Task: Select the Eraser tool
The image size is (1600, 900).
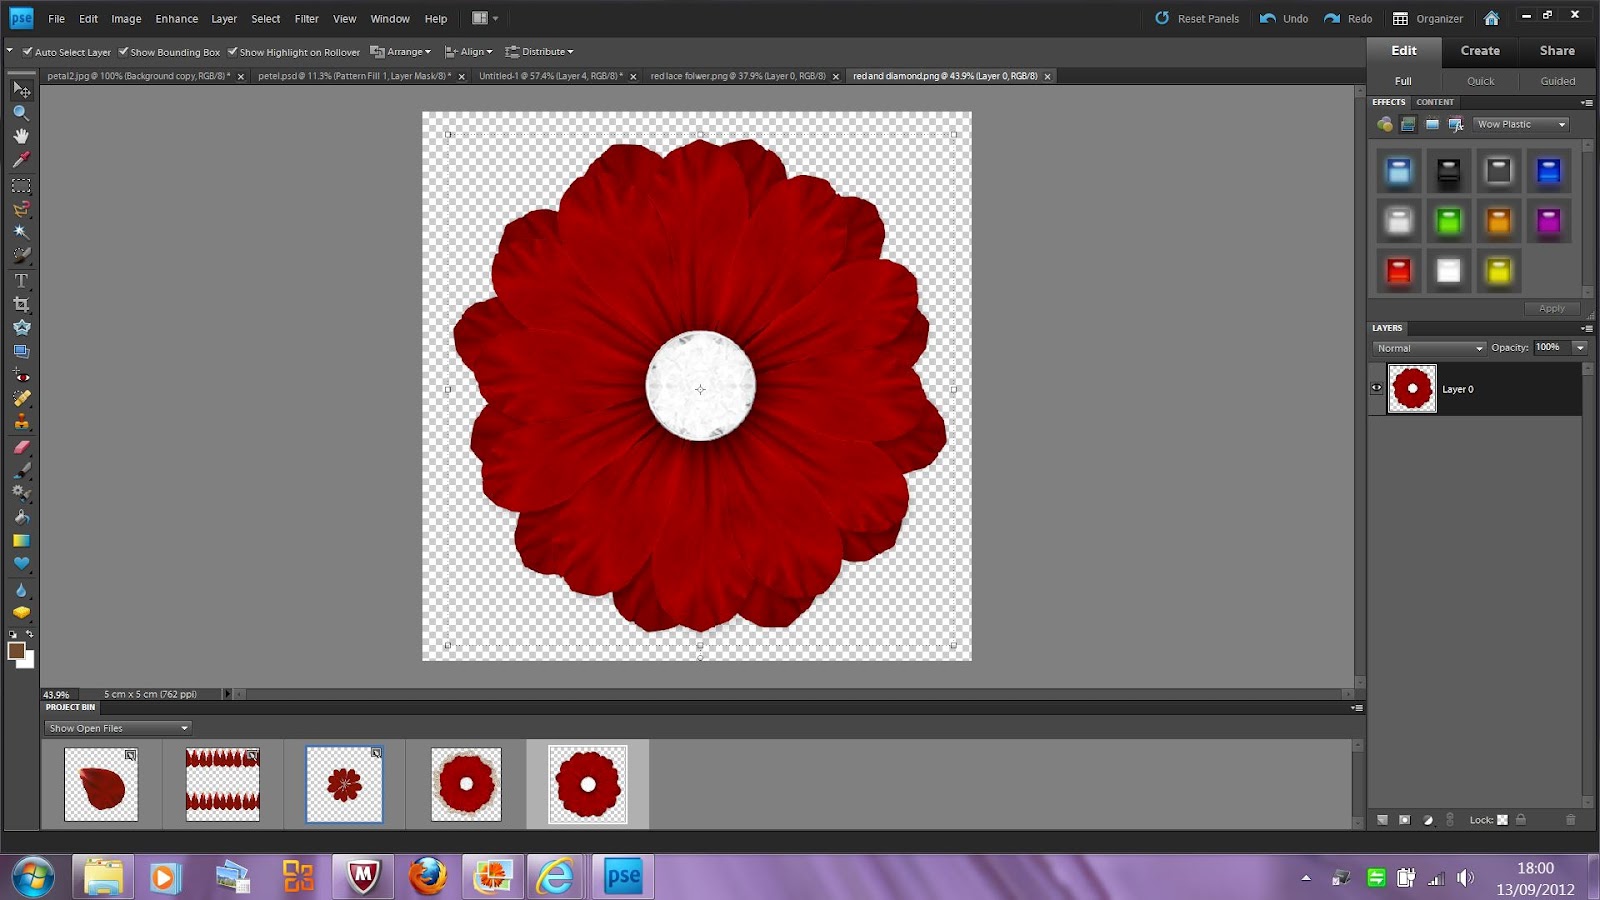Action: (21, 446)
